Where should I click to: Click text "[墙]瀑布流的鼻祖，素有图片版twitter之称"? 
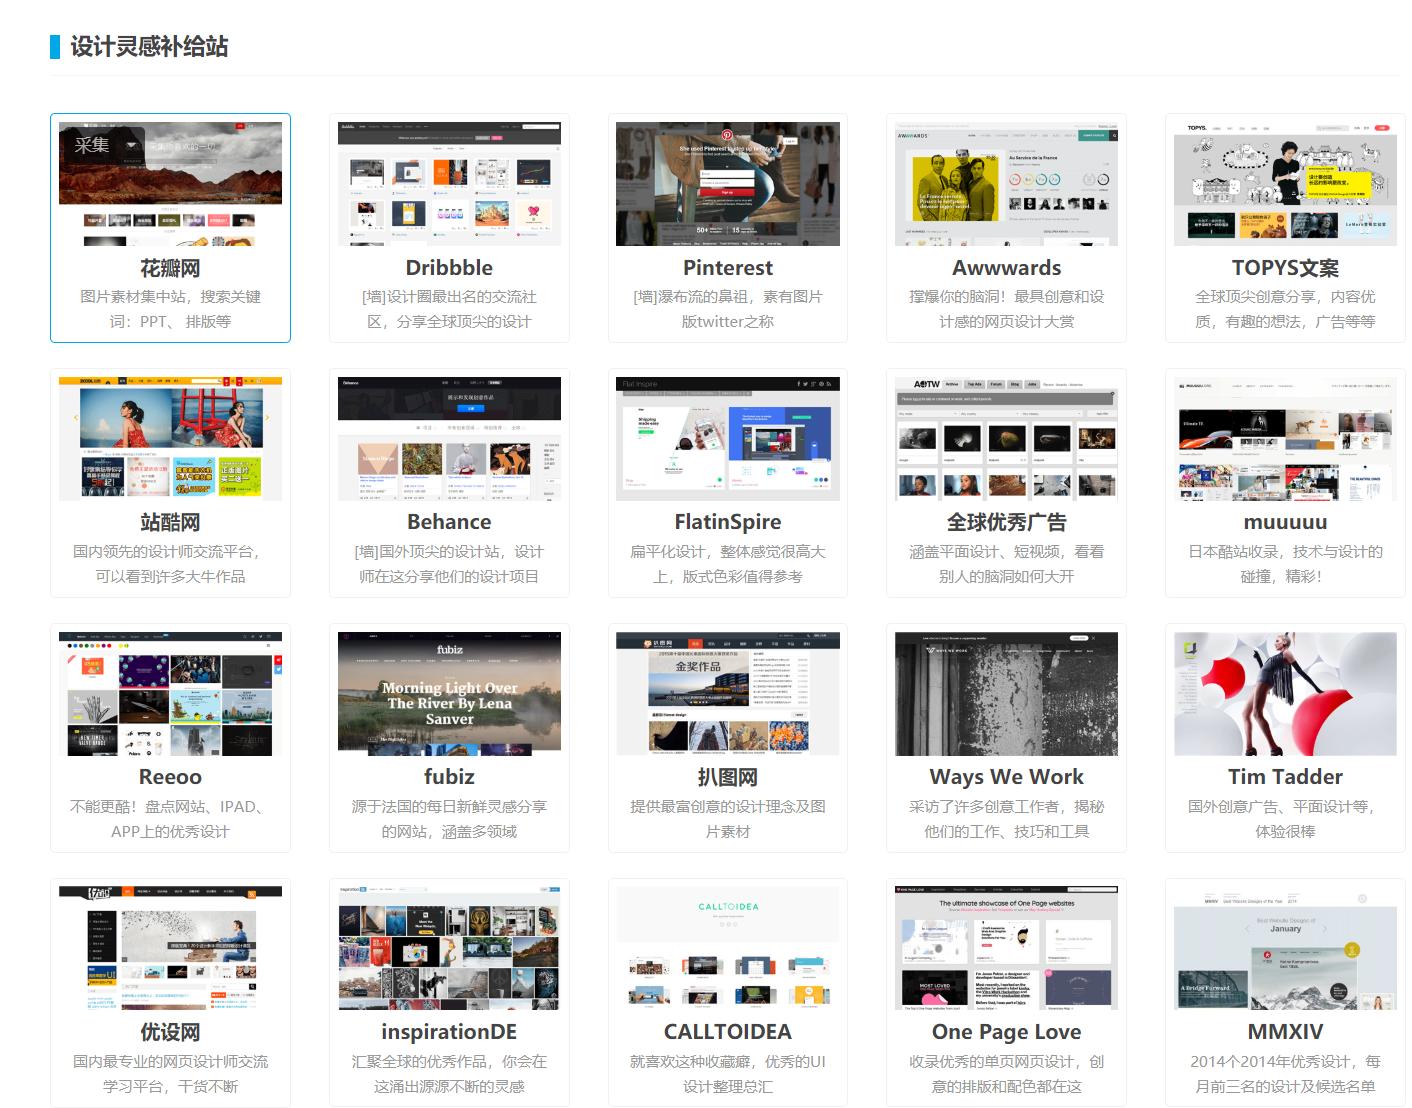pos(728,309)
